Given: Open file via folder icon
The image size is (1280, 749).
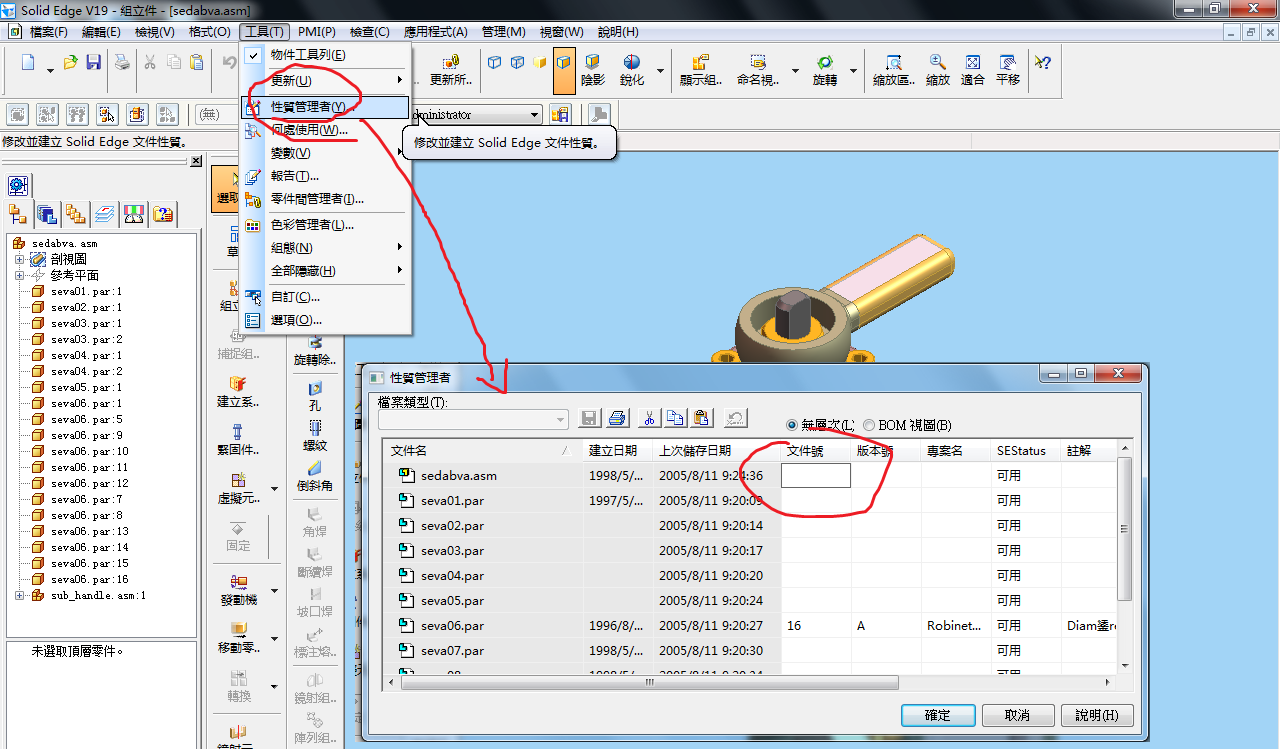Looking at the screenshot, I should point(70,63).
